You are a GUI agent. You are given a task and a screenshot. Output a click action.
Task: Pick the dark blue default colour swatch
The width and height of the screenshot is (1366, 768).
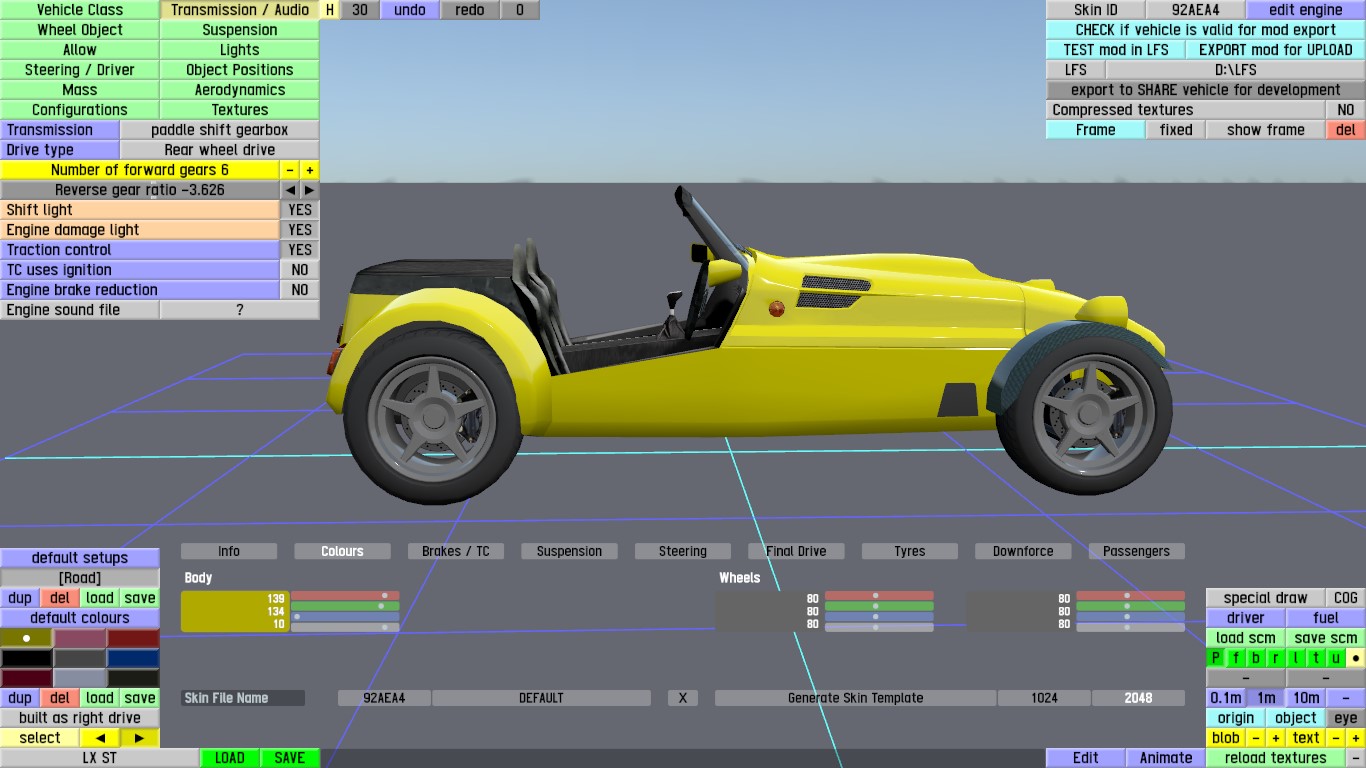pyautogui.click(x=133, y=658)
